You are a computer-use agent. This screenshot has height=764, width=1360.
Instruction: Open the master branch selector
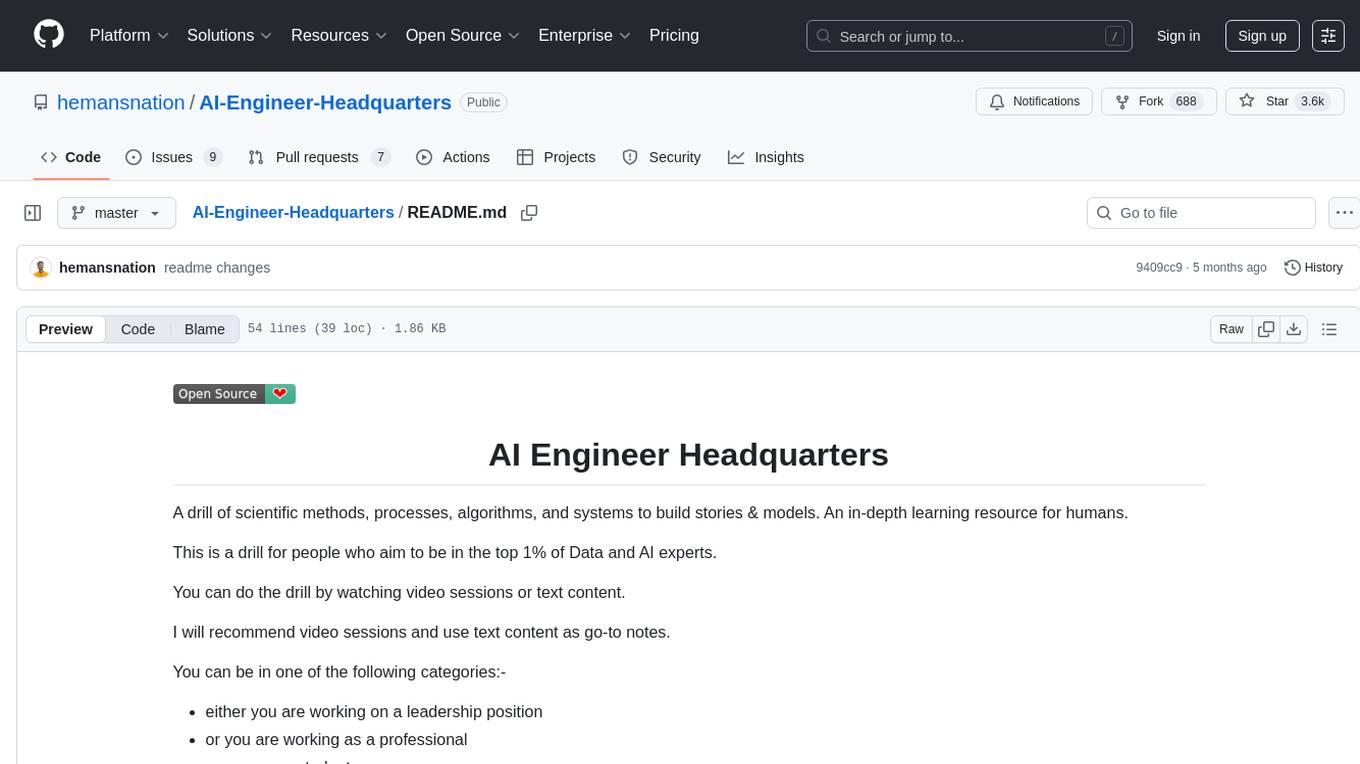[x=116, y=213]
